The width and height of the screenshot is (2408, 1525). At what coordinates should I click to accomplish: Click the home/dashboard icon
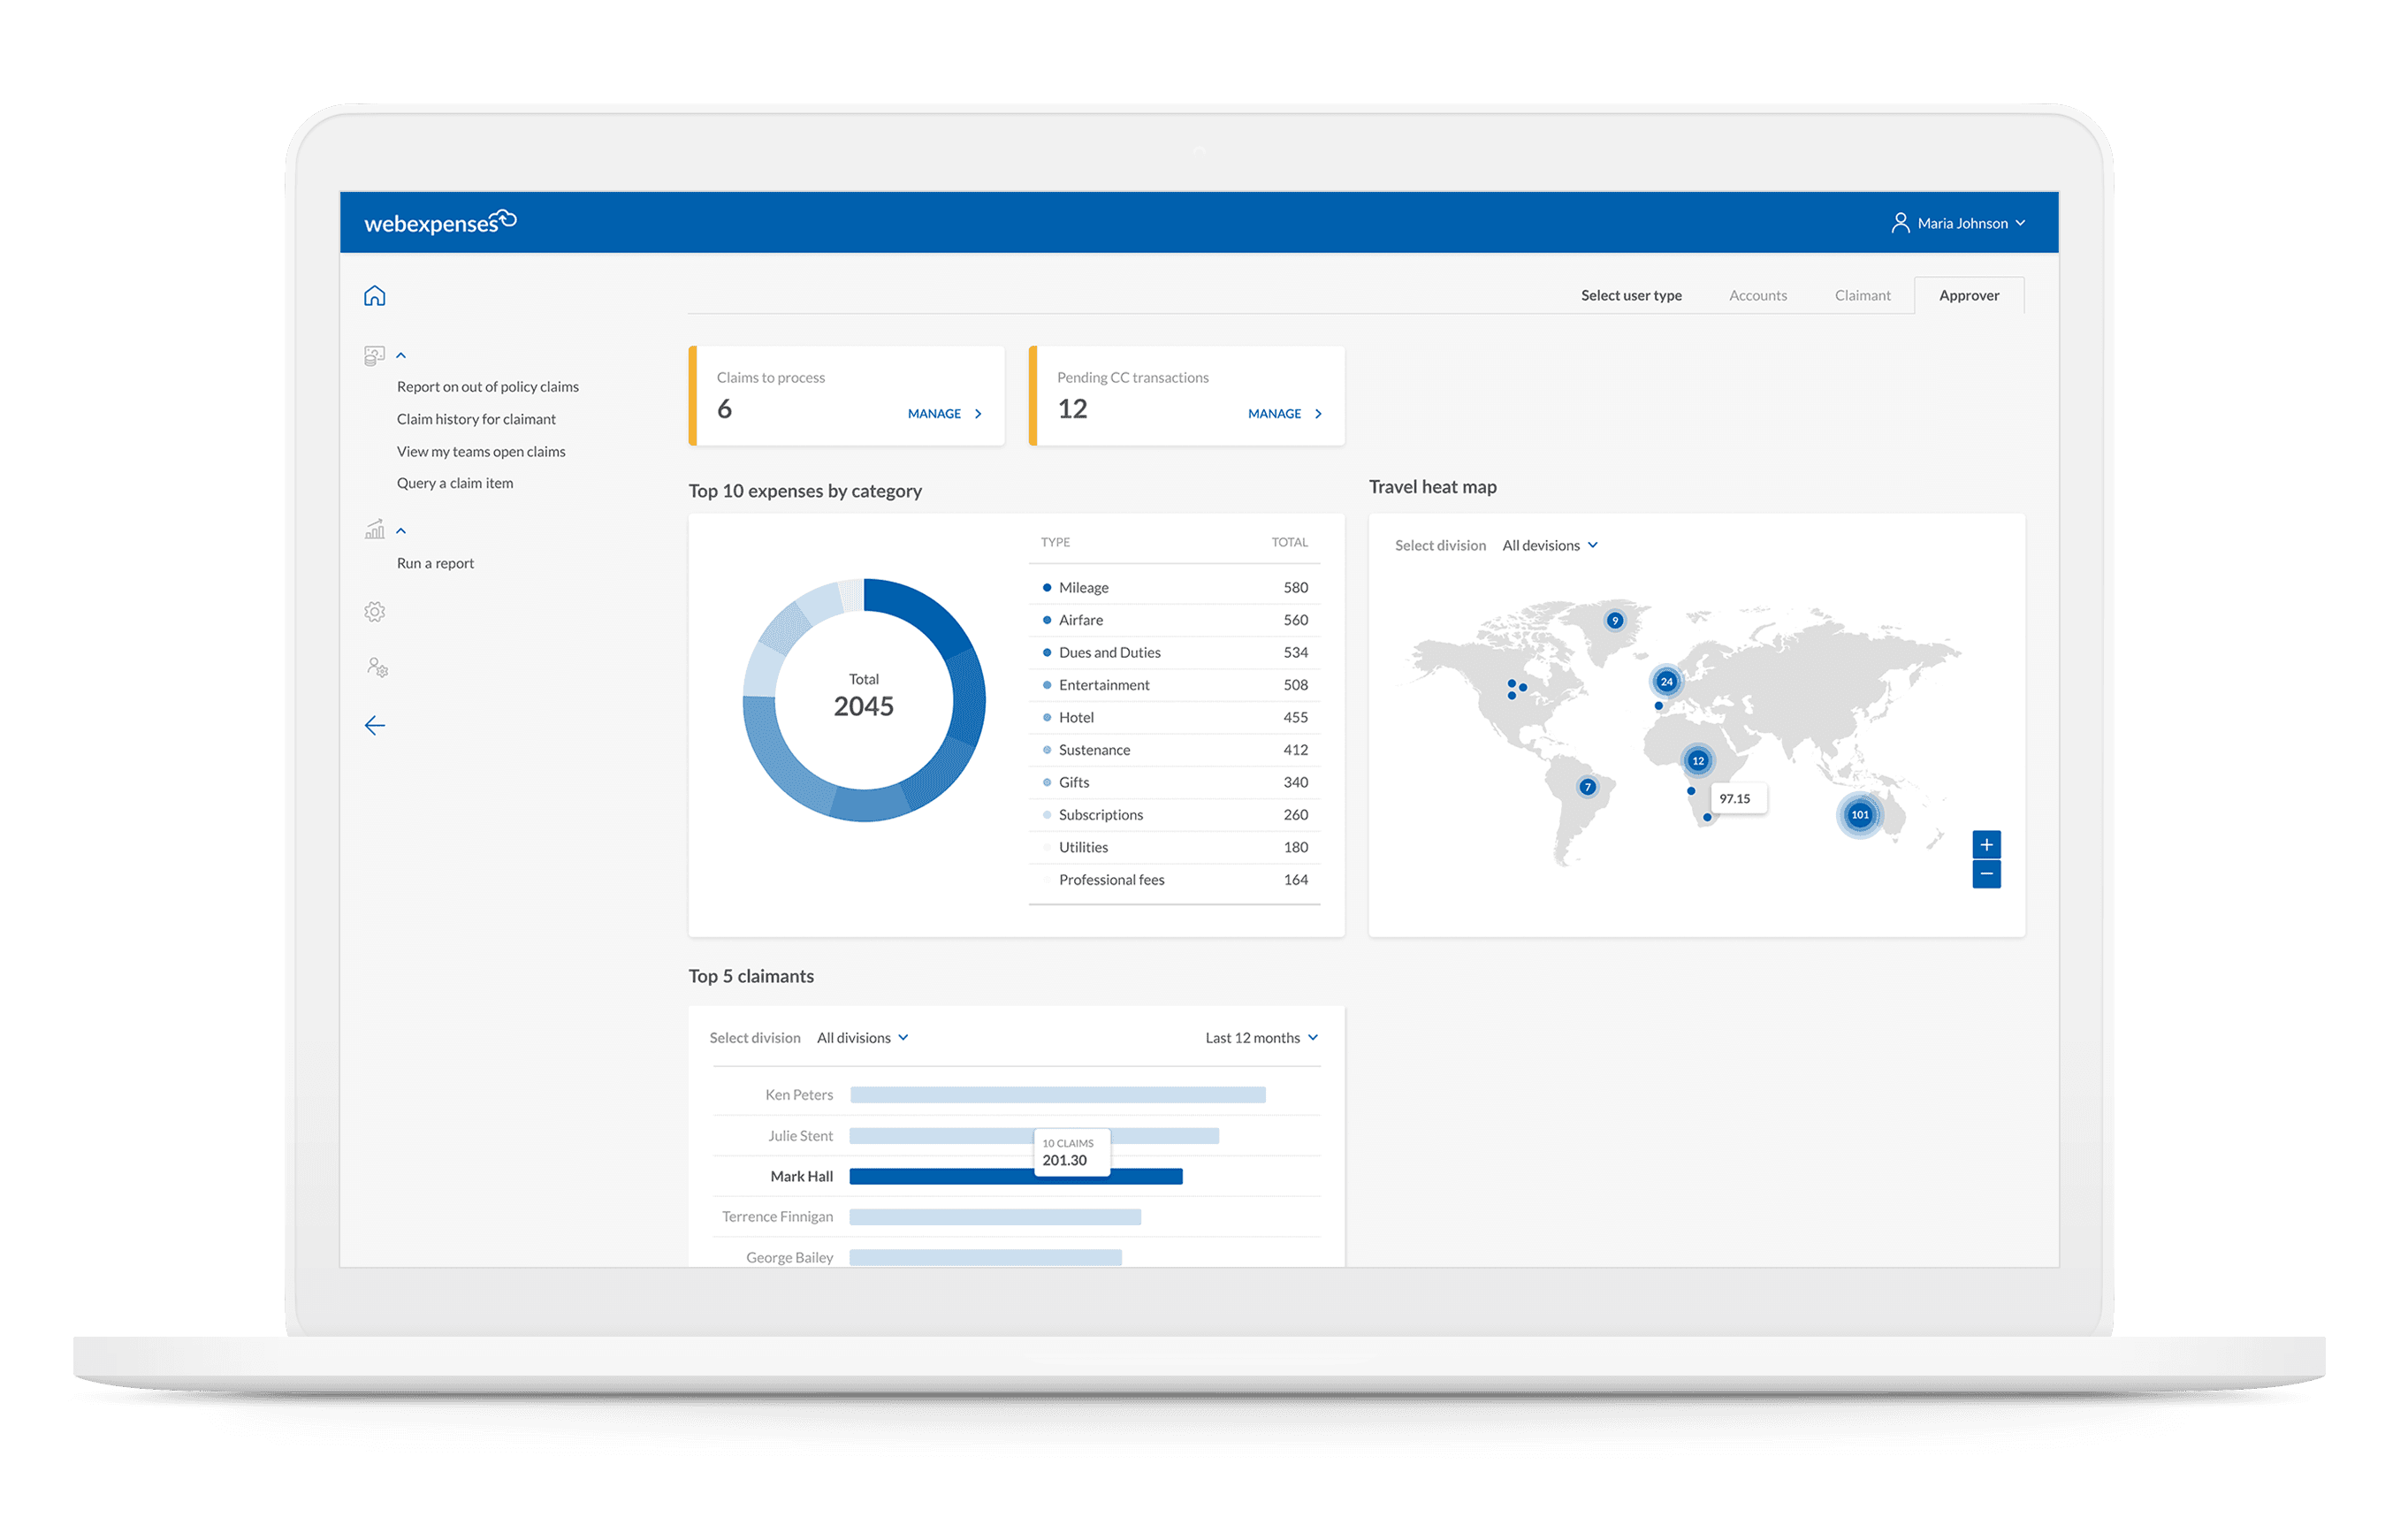376,294
